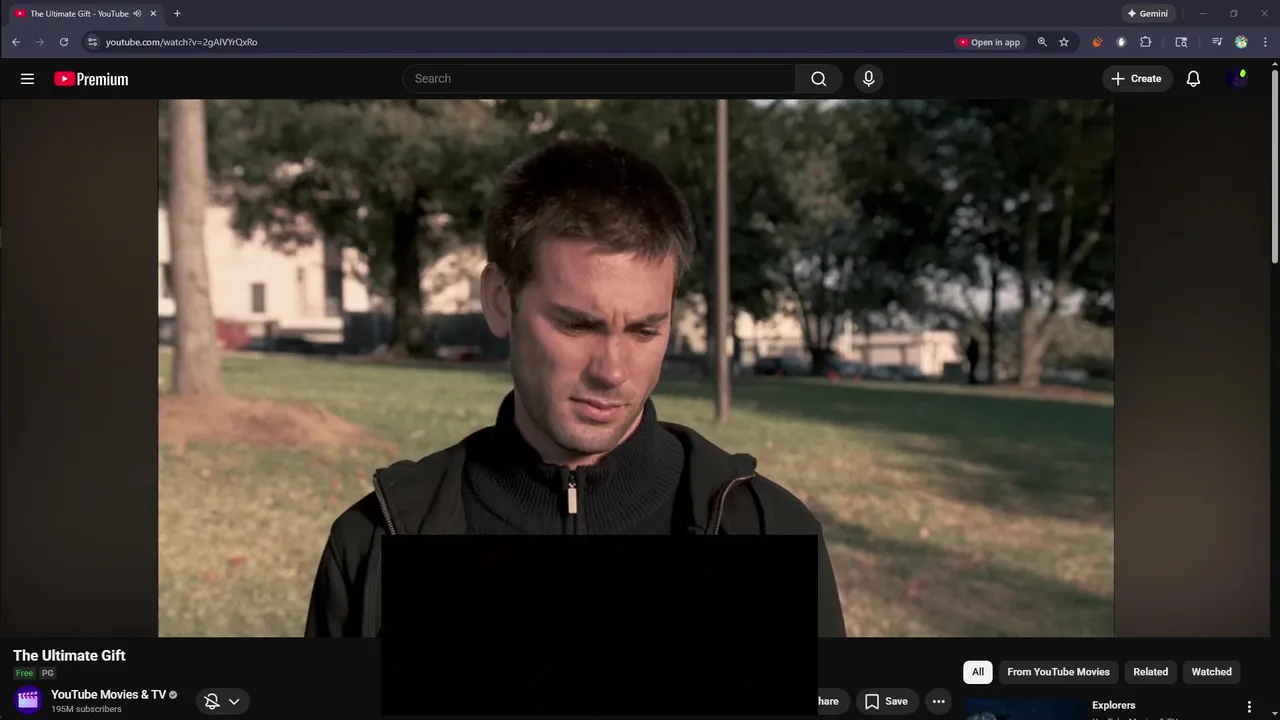Click the "PG" rating badge
The width and height of the screenshot is (1280, 720).
click(x=47, y=673)
